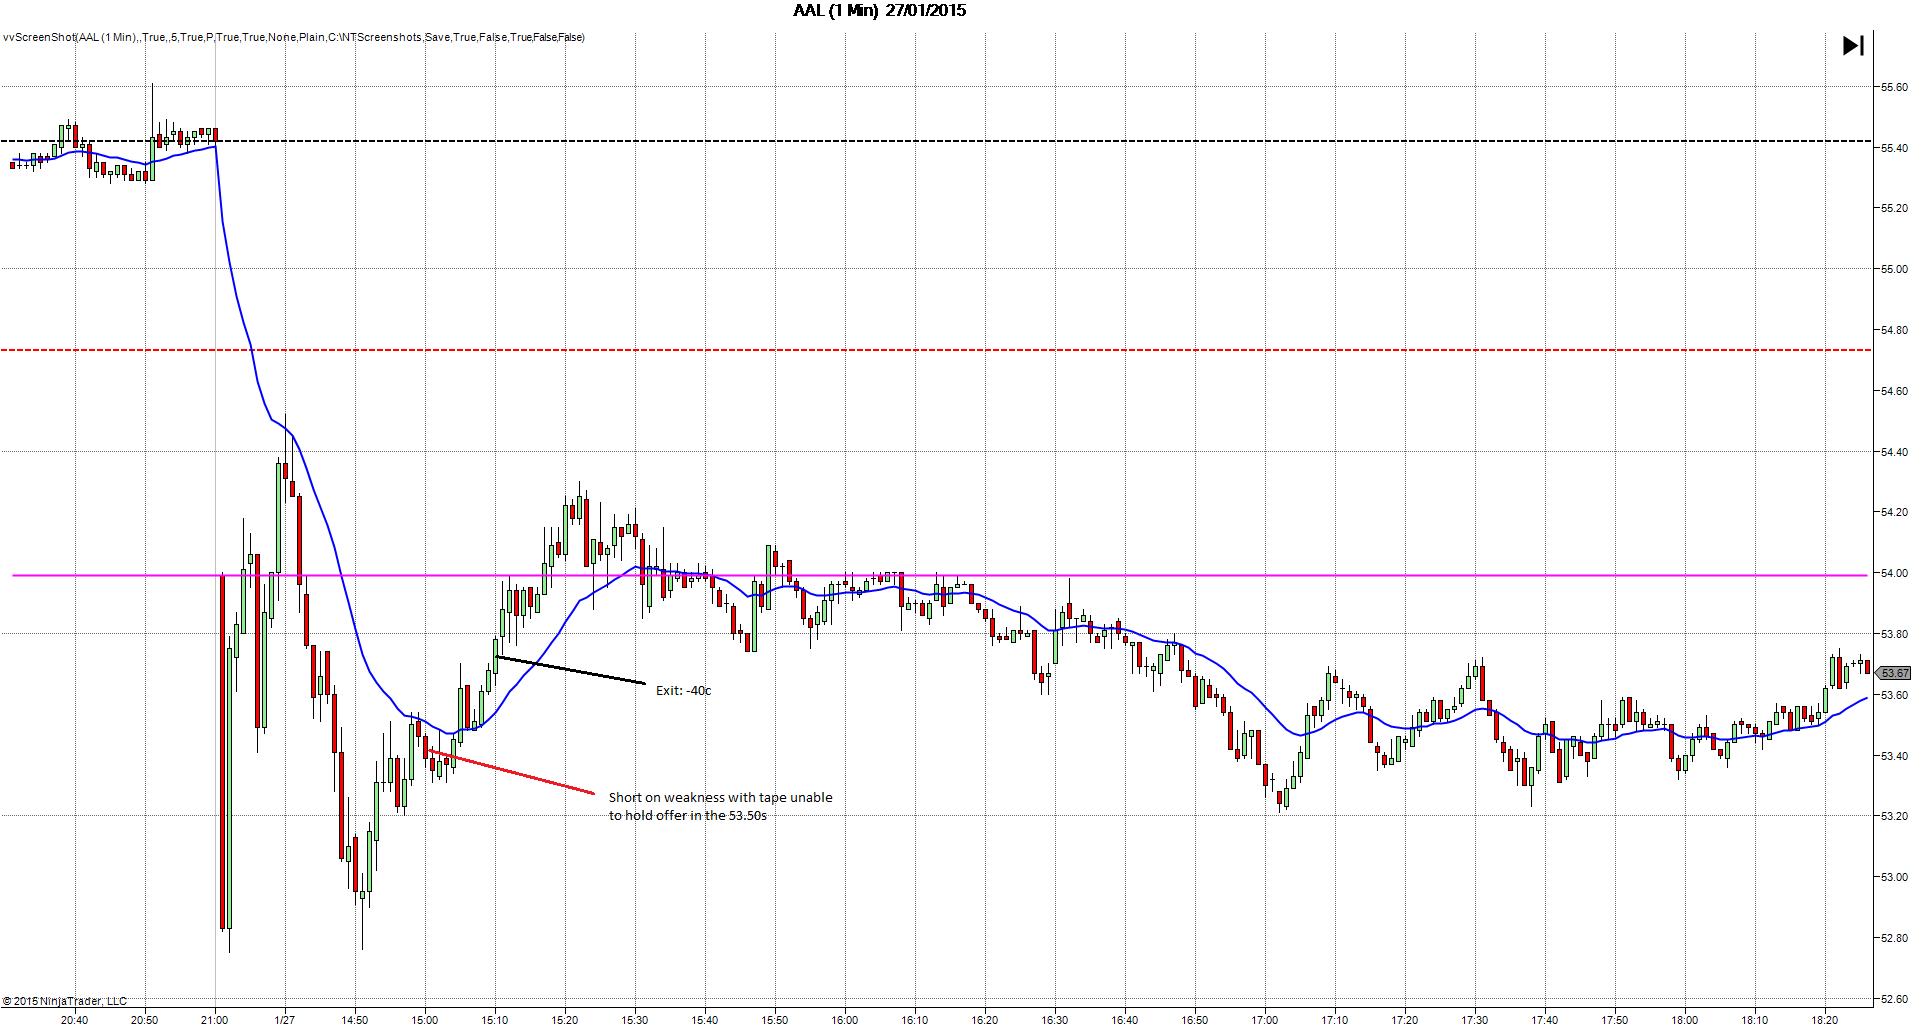Click the 17:20 time axis label
Screen dimensions: 1920x1034
pyautogui.click(x=1404, y=1020)
